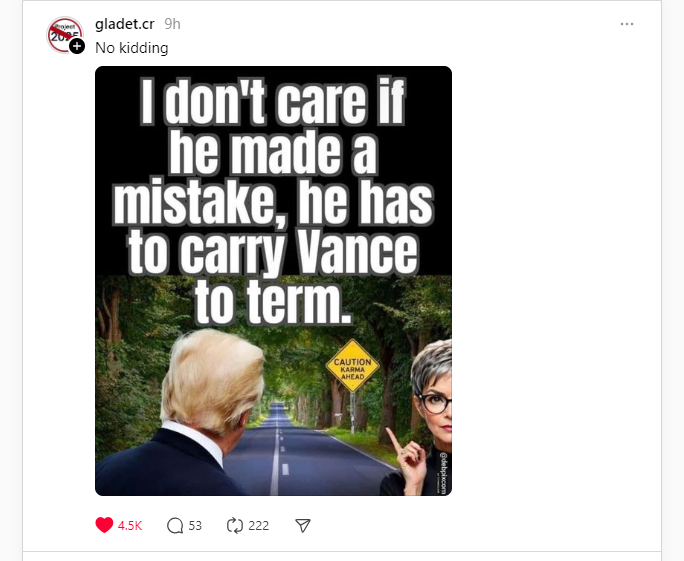Follow the author via the plus badge
684x561 pixels.
click(x=77, y=46)
